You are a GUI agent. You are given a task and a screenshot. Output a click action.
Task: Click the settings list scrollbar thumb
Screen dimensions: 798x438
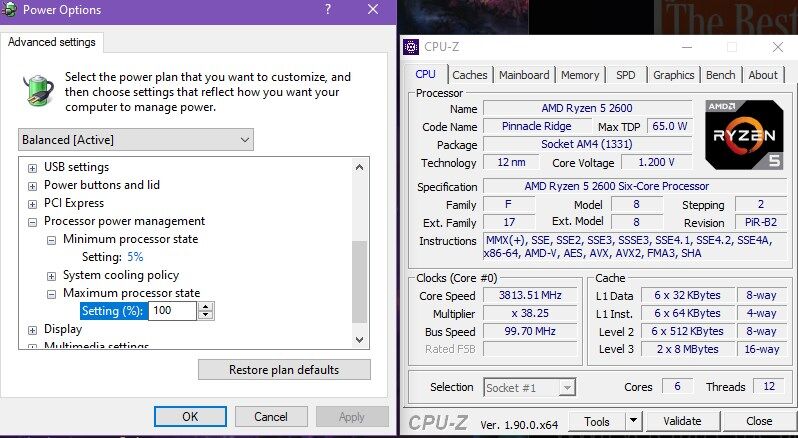[x=359, y=282]
